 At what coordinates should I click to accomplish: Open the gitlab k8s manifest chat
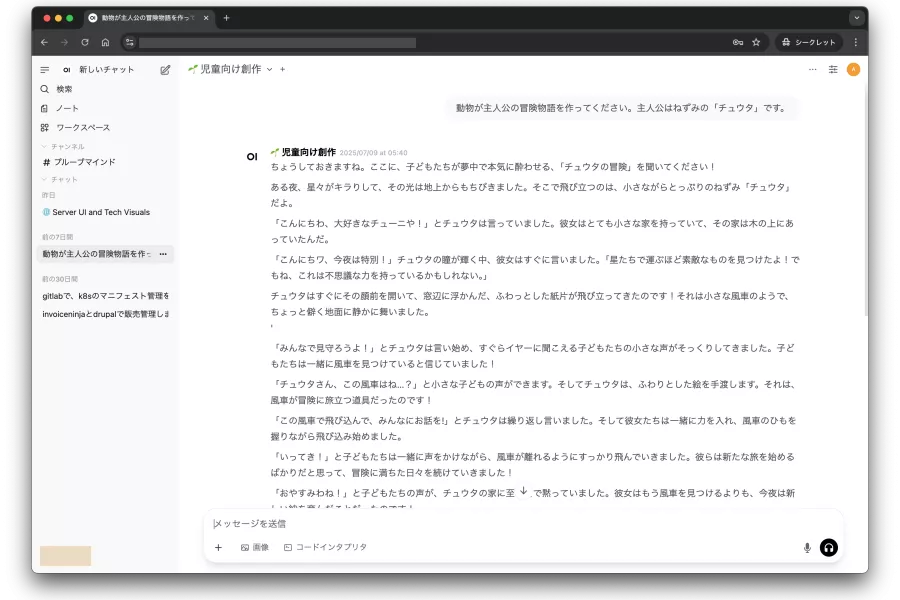[x=106, y=296]
